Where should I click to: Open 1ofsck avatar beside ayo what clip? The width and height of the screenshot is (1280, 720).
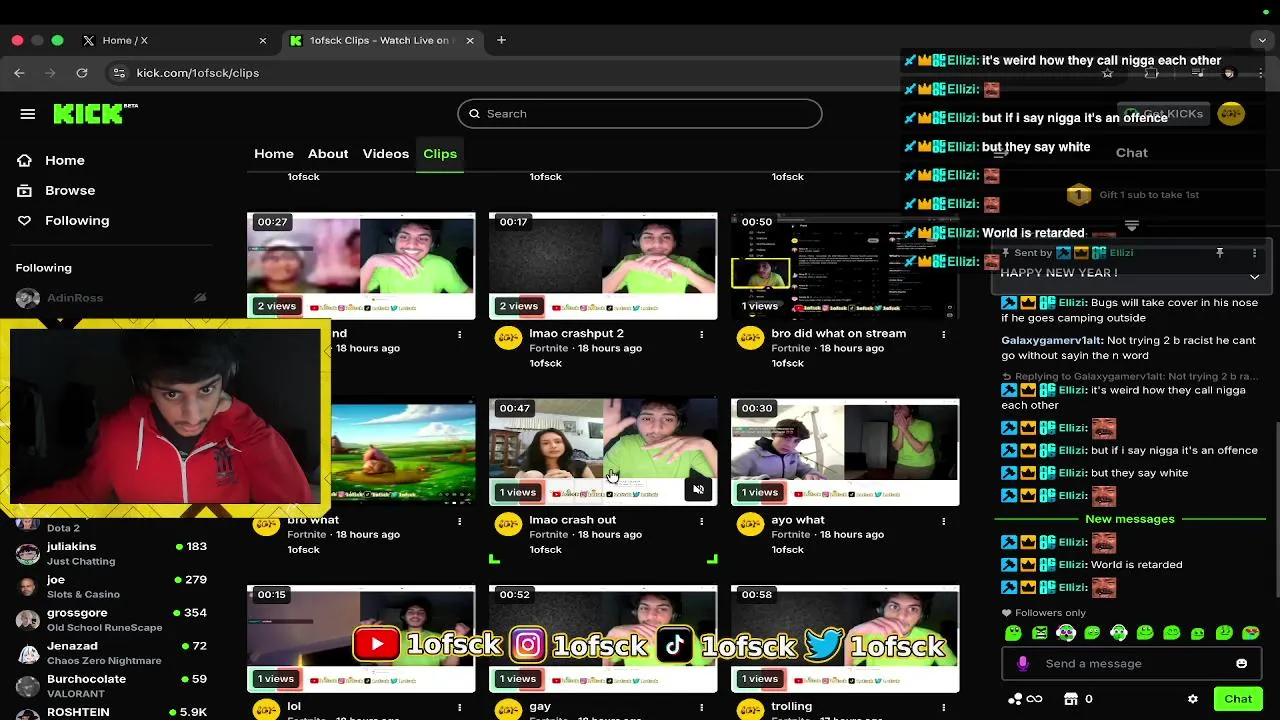[750, 524]
